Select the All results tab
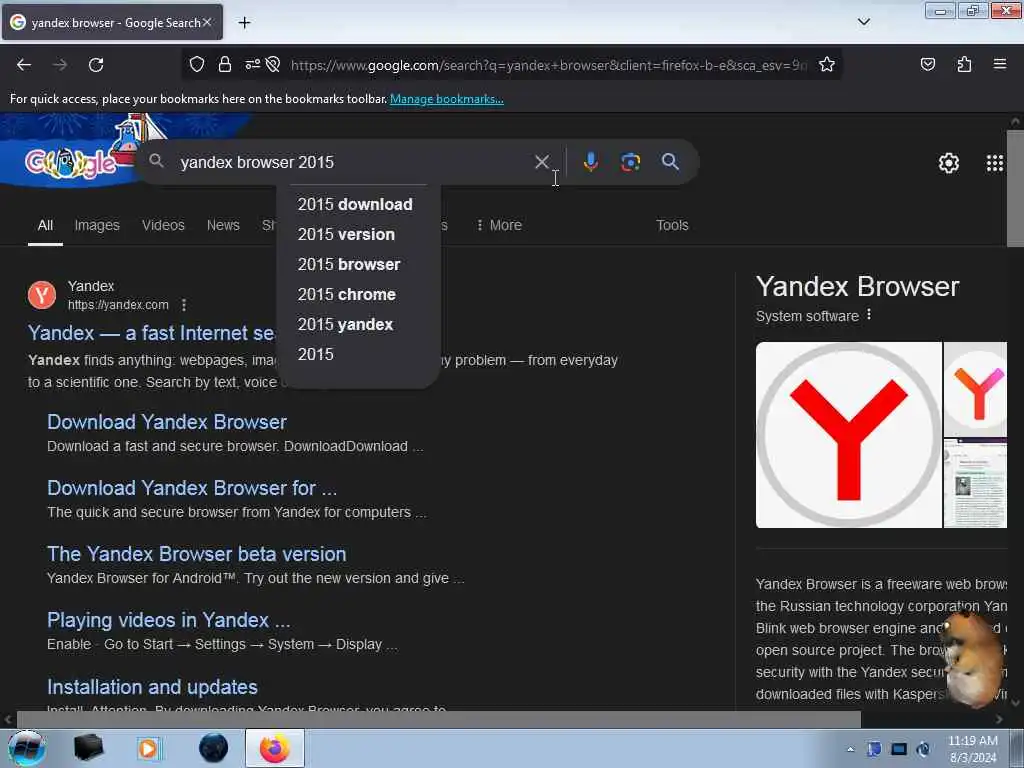This screenshot has width=1024, height=768. pyautogui.click(x=45, y=225)
